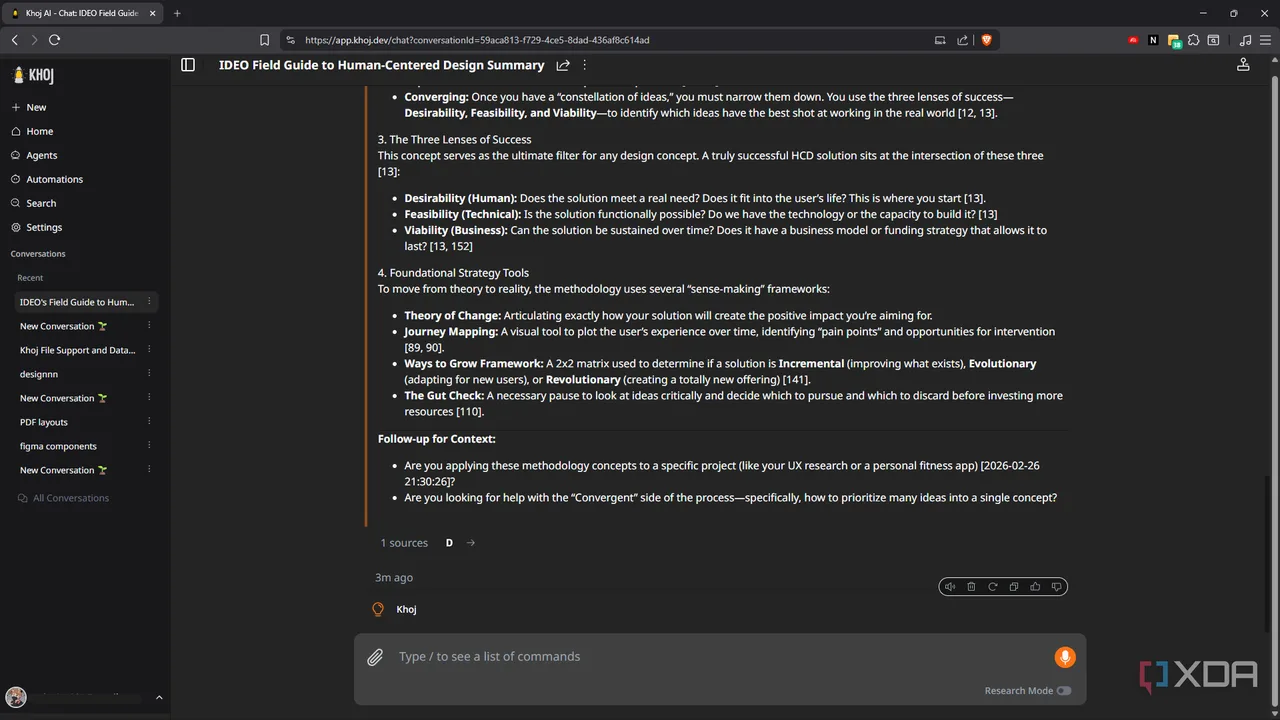Image resolution: width=1280 pixels, height=720 pixels.
Task: Click the Khoj logo in the sidebar
Action: [x=32, y=75]
